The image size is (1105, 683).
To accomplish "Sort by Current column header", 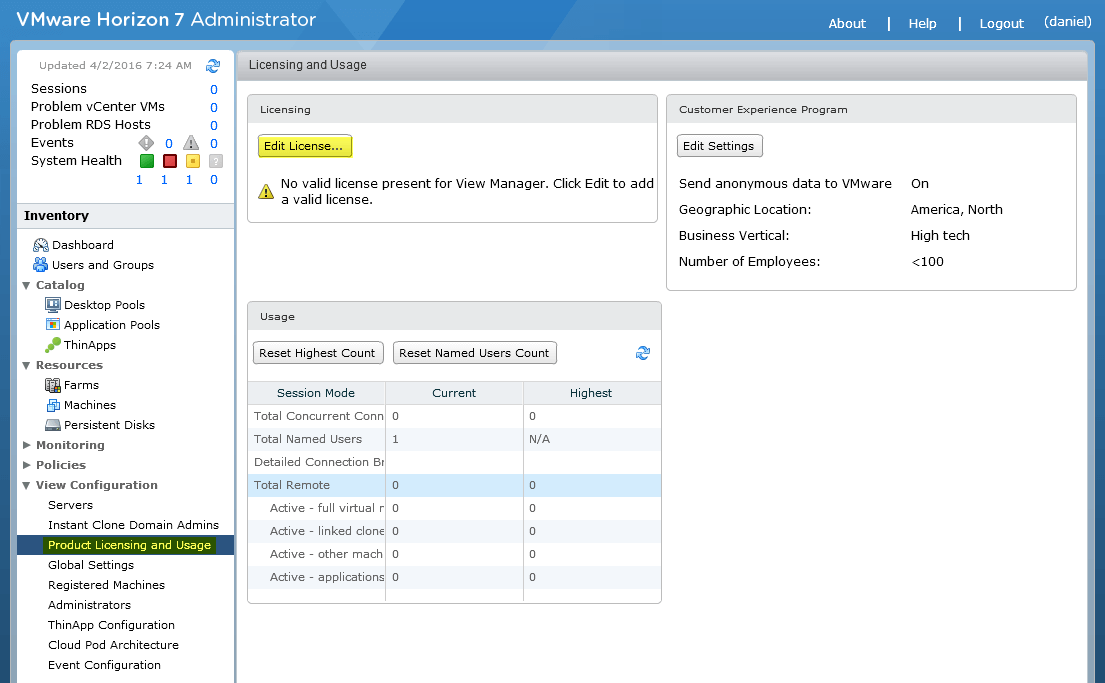I will [x=455, y=393].
